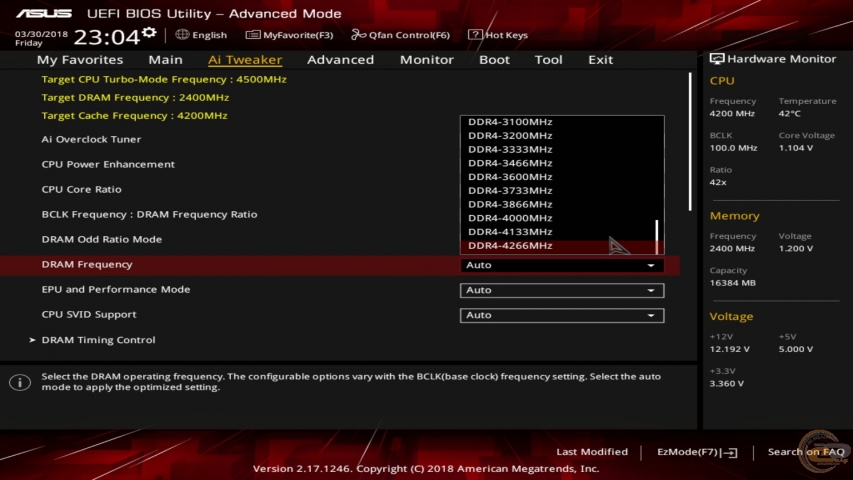853x480 pixels.
Task: Click the EPU Performance Mode dropdown arrow
Action: click(651, 291)
